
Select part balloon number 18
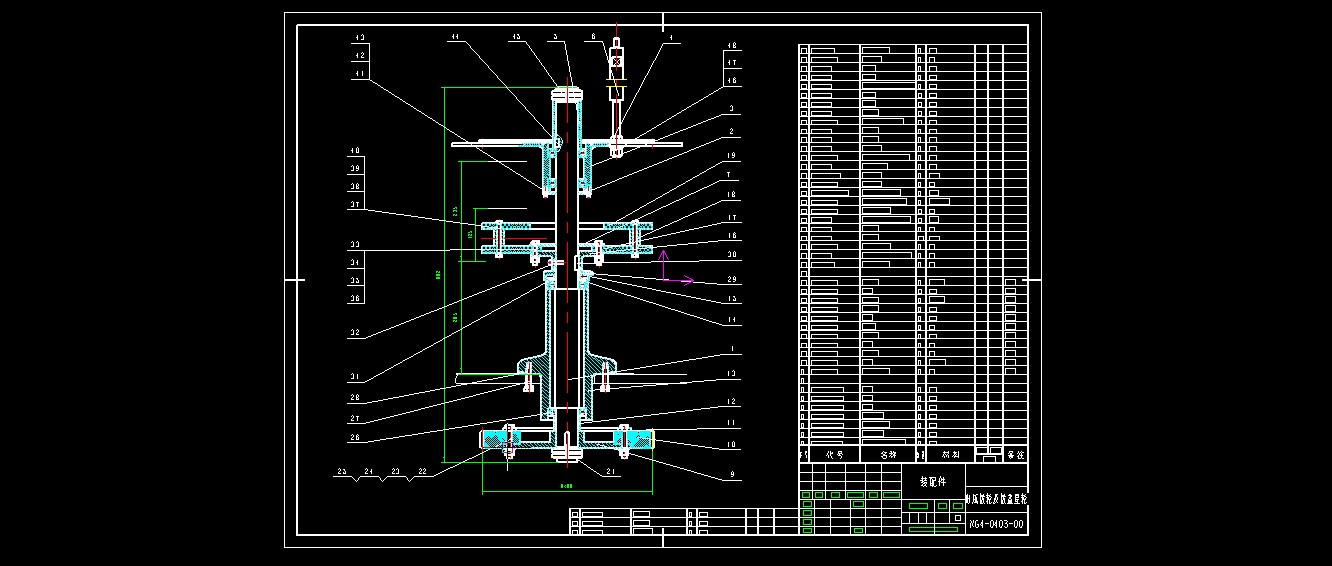(731, 195)
